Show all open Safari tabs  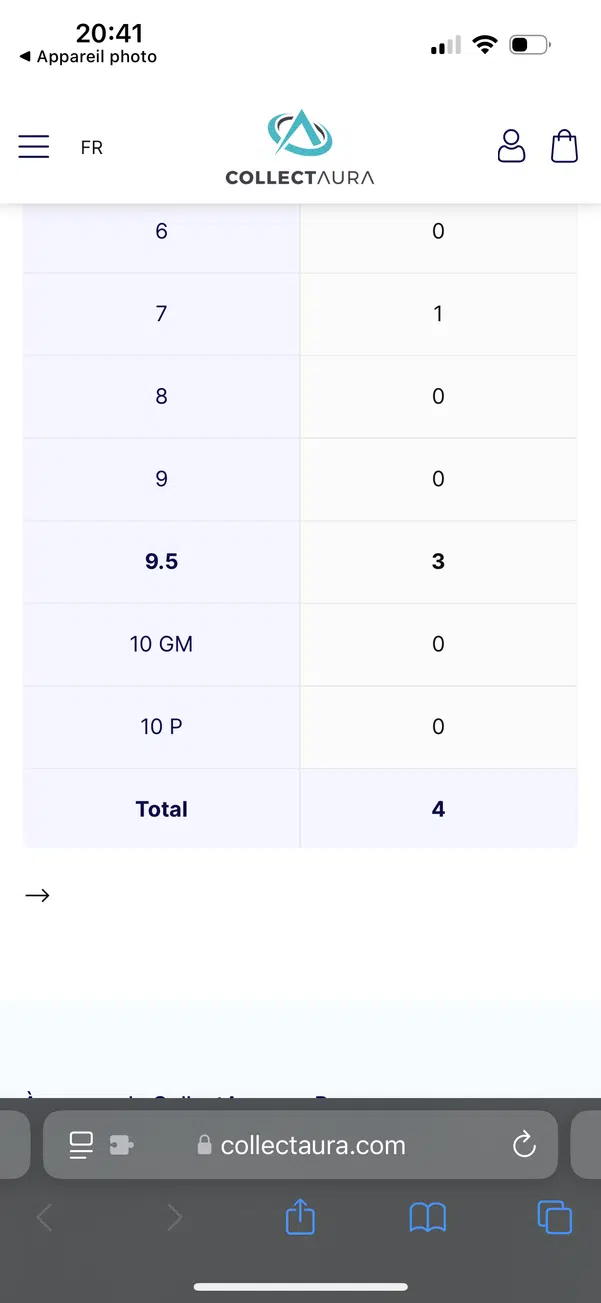tap(554, 1217)
